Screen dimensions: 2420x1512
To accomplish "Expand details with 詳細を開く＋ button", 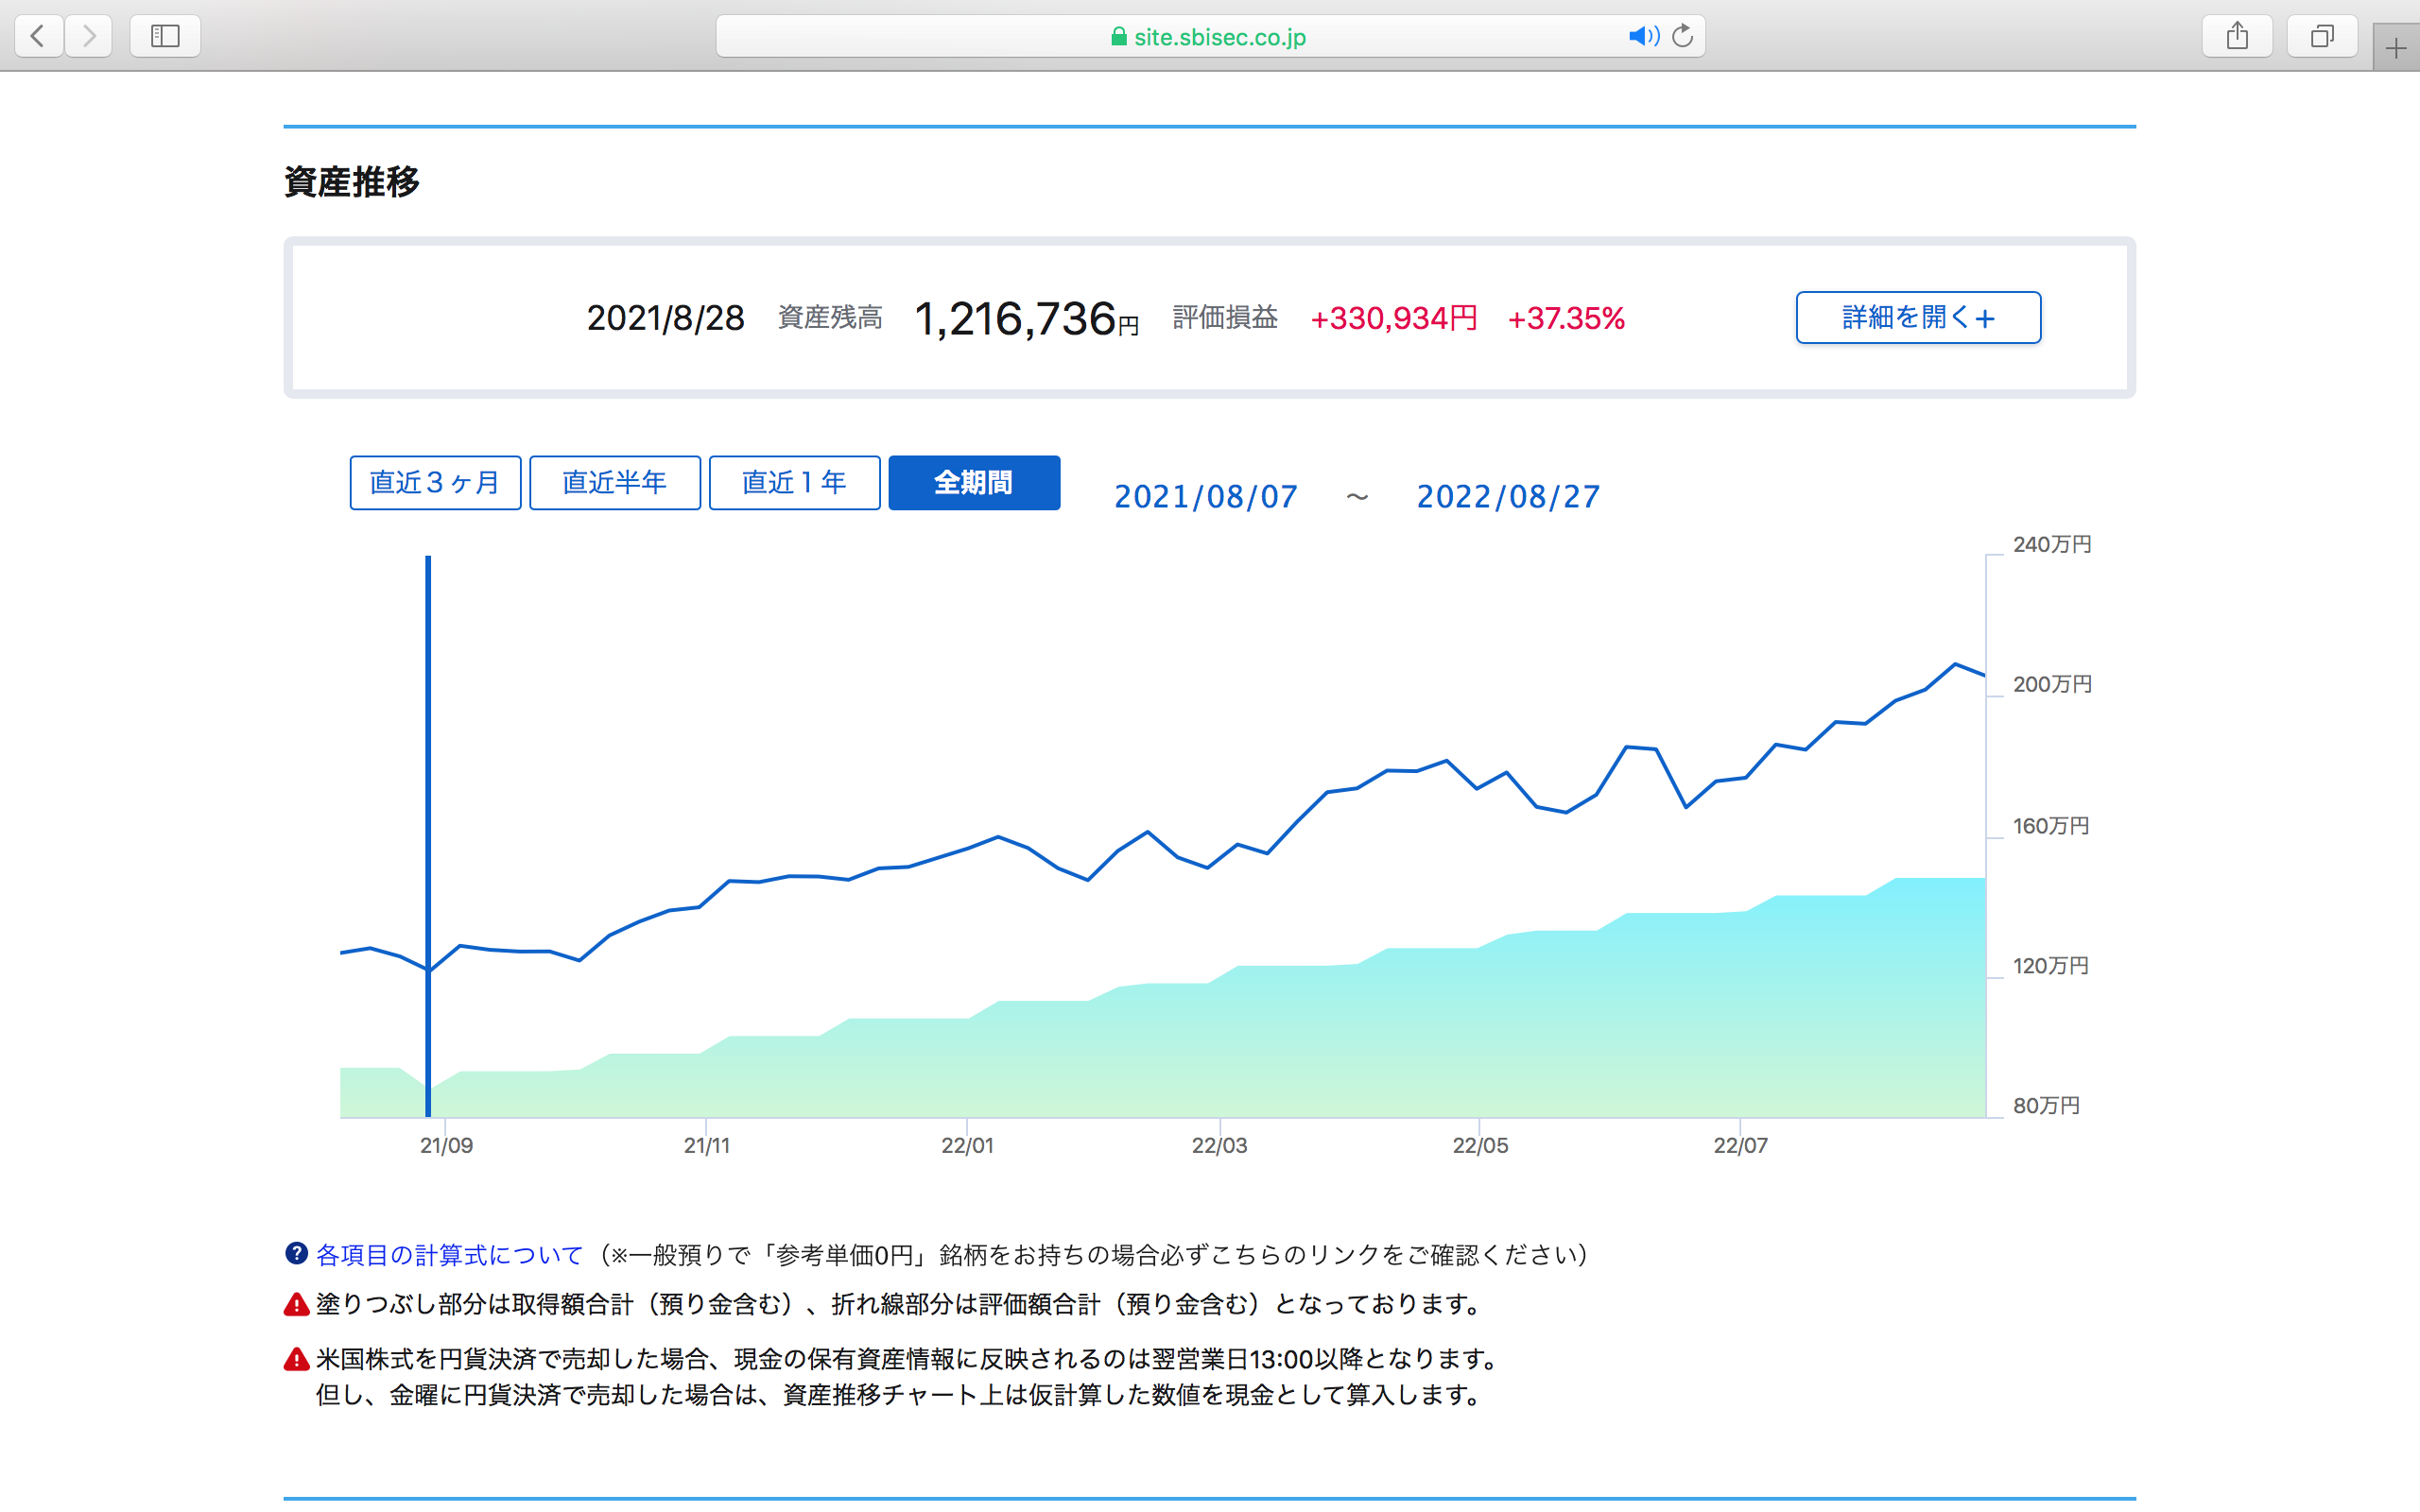I will click(x=1918, y=318).
